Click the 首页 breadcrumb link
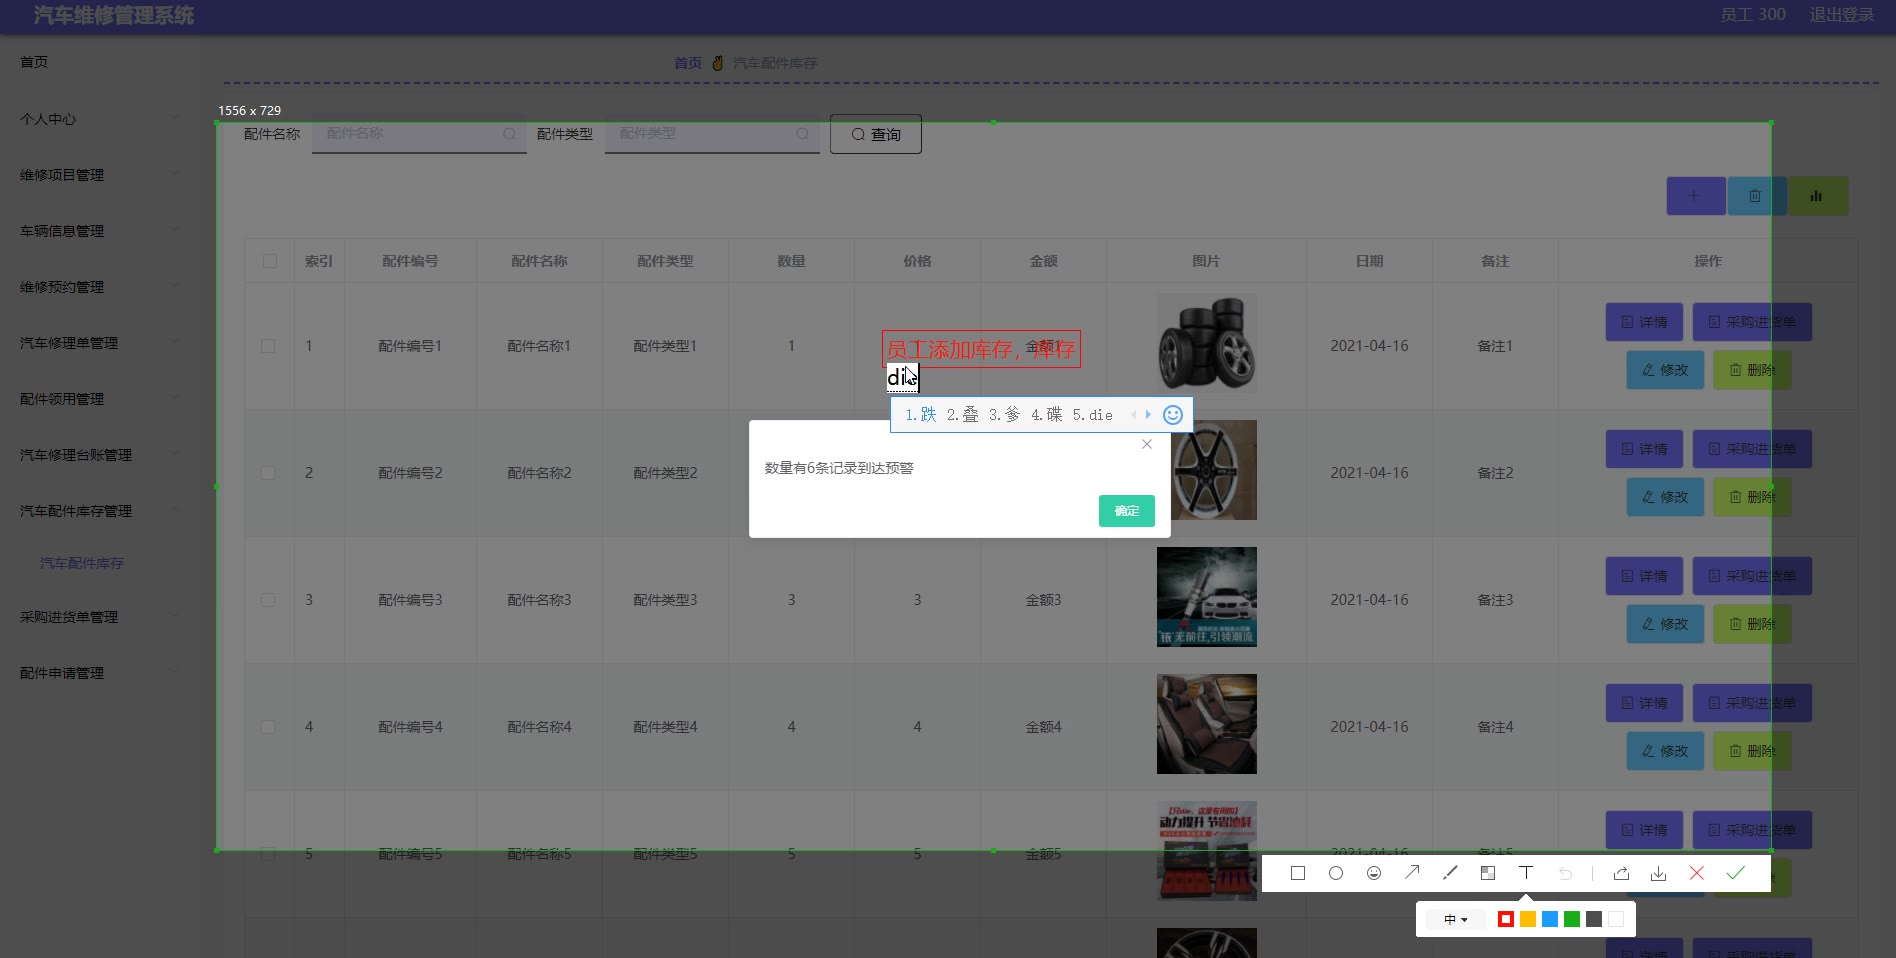The image size is (1896, 958). click(688, 63)
